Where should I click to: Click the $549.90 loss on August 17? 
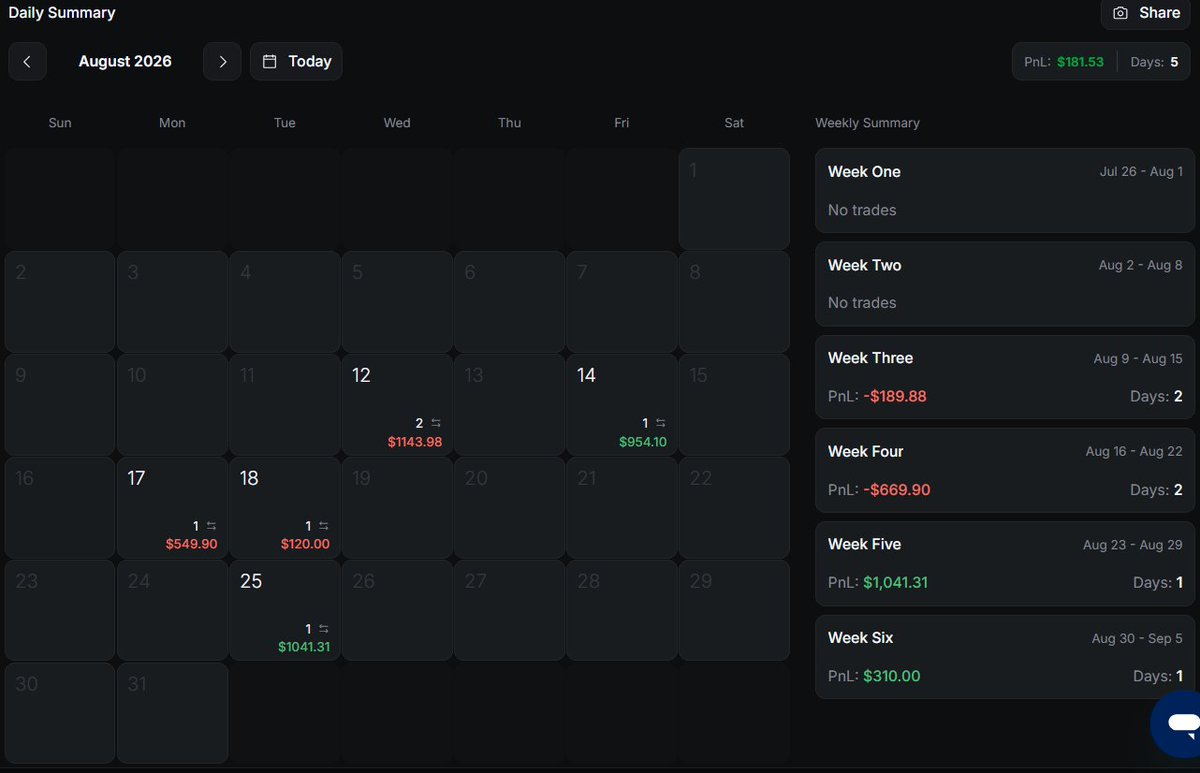192,544
